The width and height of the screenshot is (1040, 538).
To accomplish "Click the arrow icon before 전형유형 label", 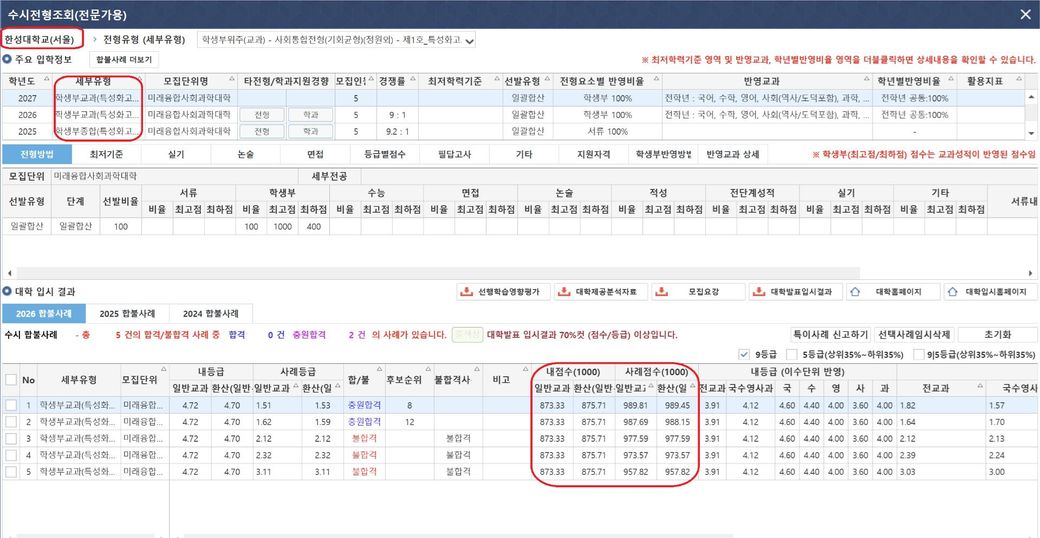I will 95,40.
